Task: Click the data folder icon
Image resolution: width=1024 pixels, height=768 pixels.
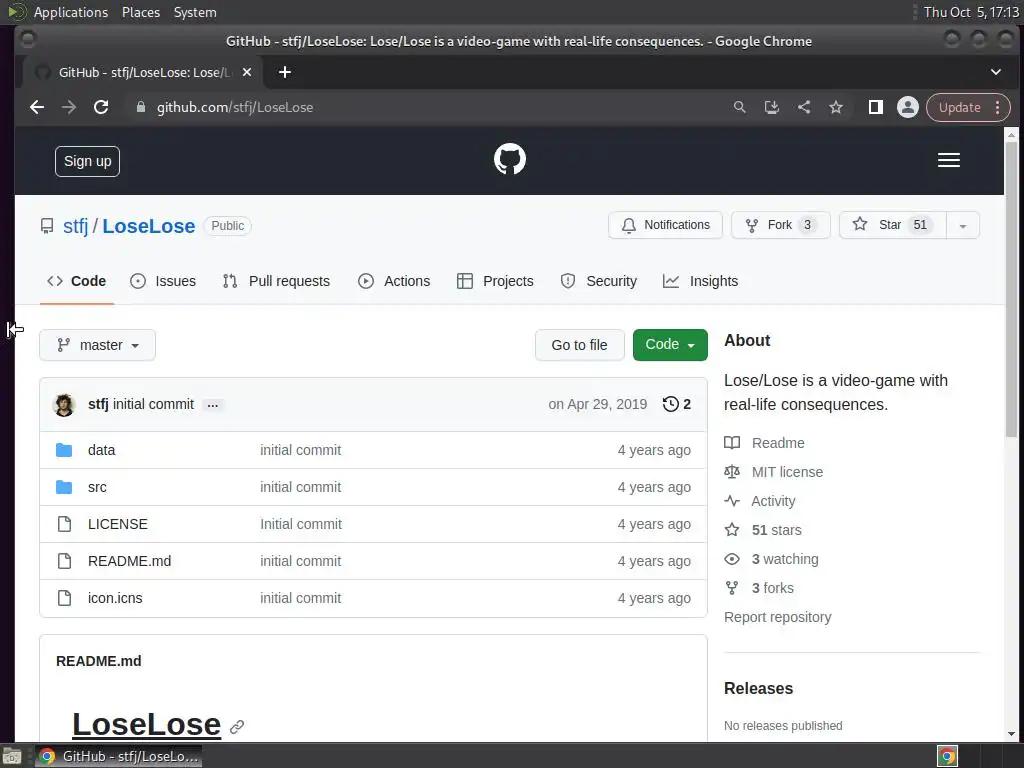Action: pyautogui.click(x=64, y=450)
